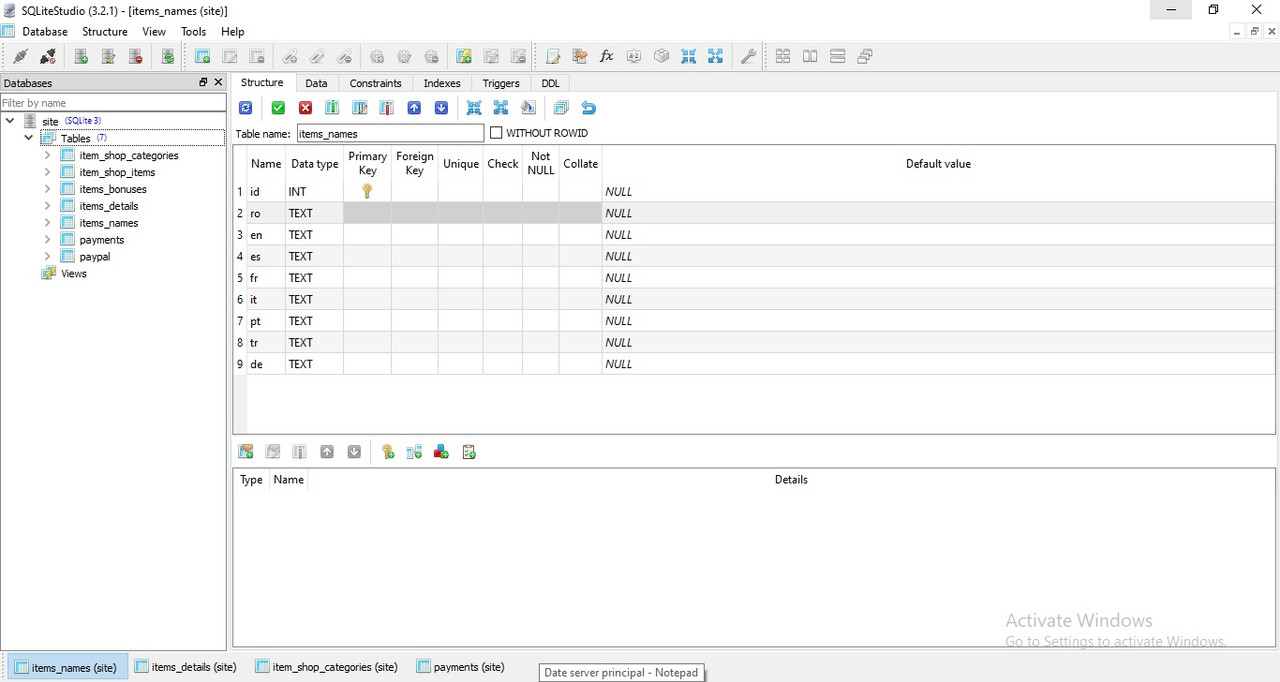Add a table constraint using the first lower icon
Viewport: 1280px width, 682px height.
point(246,452)
